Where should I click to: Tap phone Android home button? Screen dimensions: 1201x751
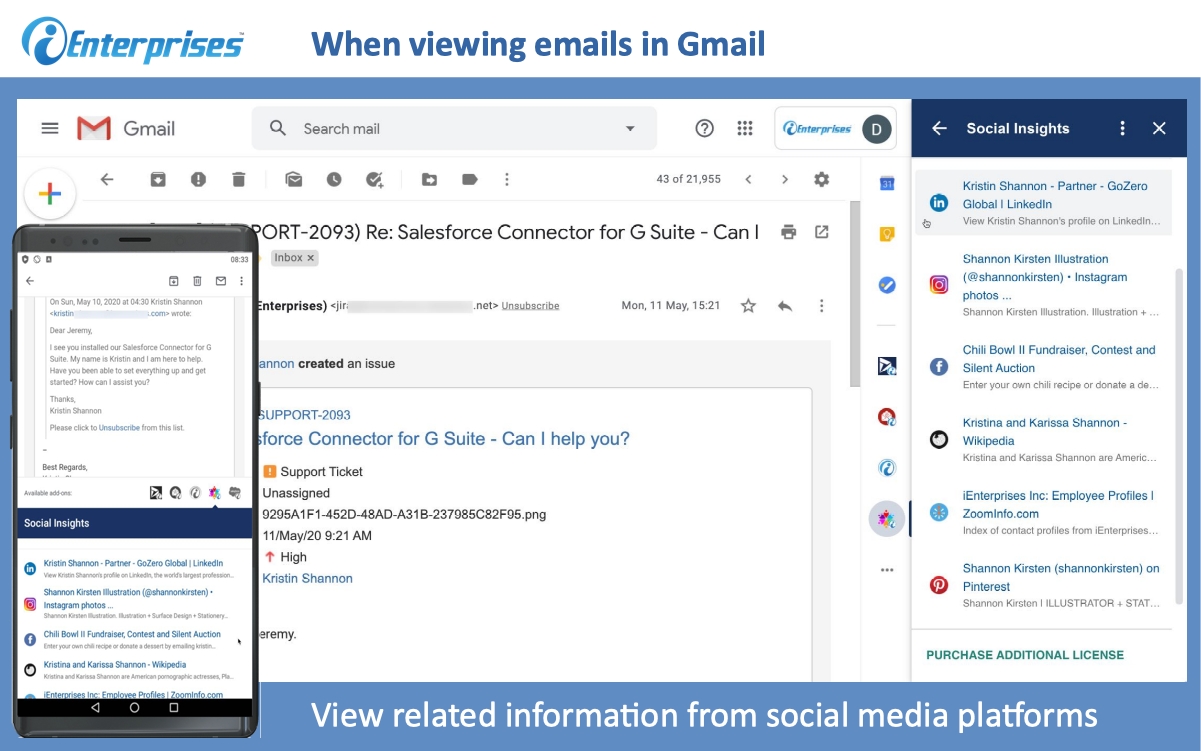pyautogui.click(x=135, y=707)
